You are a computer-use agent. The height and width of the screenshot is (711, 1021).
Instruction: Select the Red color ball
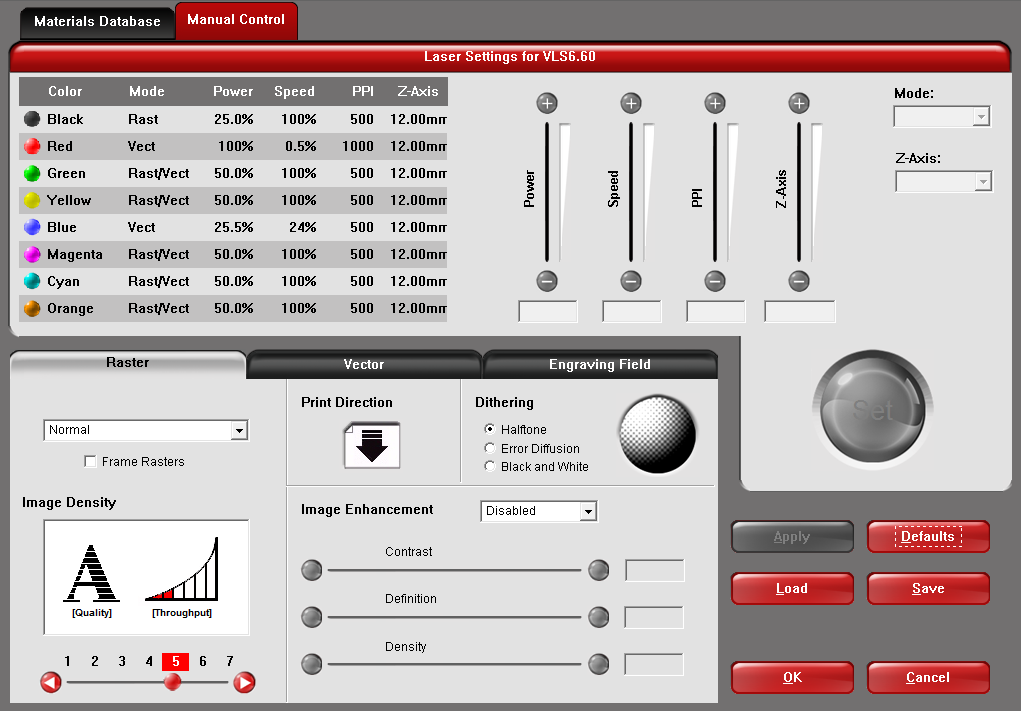coord(32,146)
